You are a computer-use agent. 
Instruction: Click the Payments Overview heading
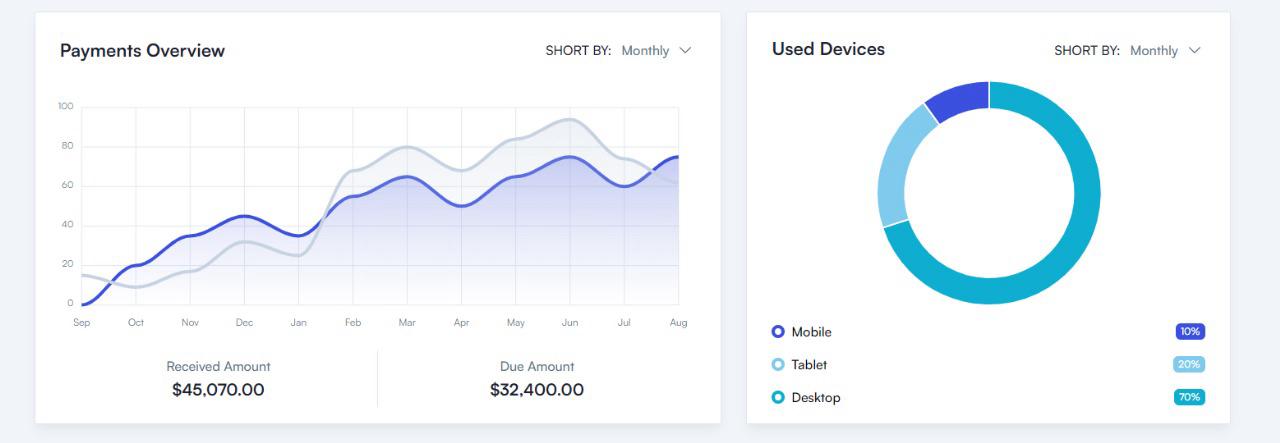pyautogui.click(x=142, y=50)
